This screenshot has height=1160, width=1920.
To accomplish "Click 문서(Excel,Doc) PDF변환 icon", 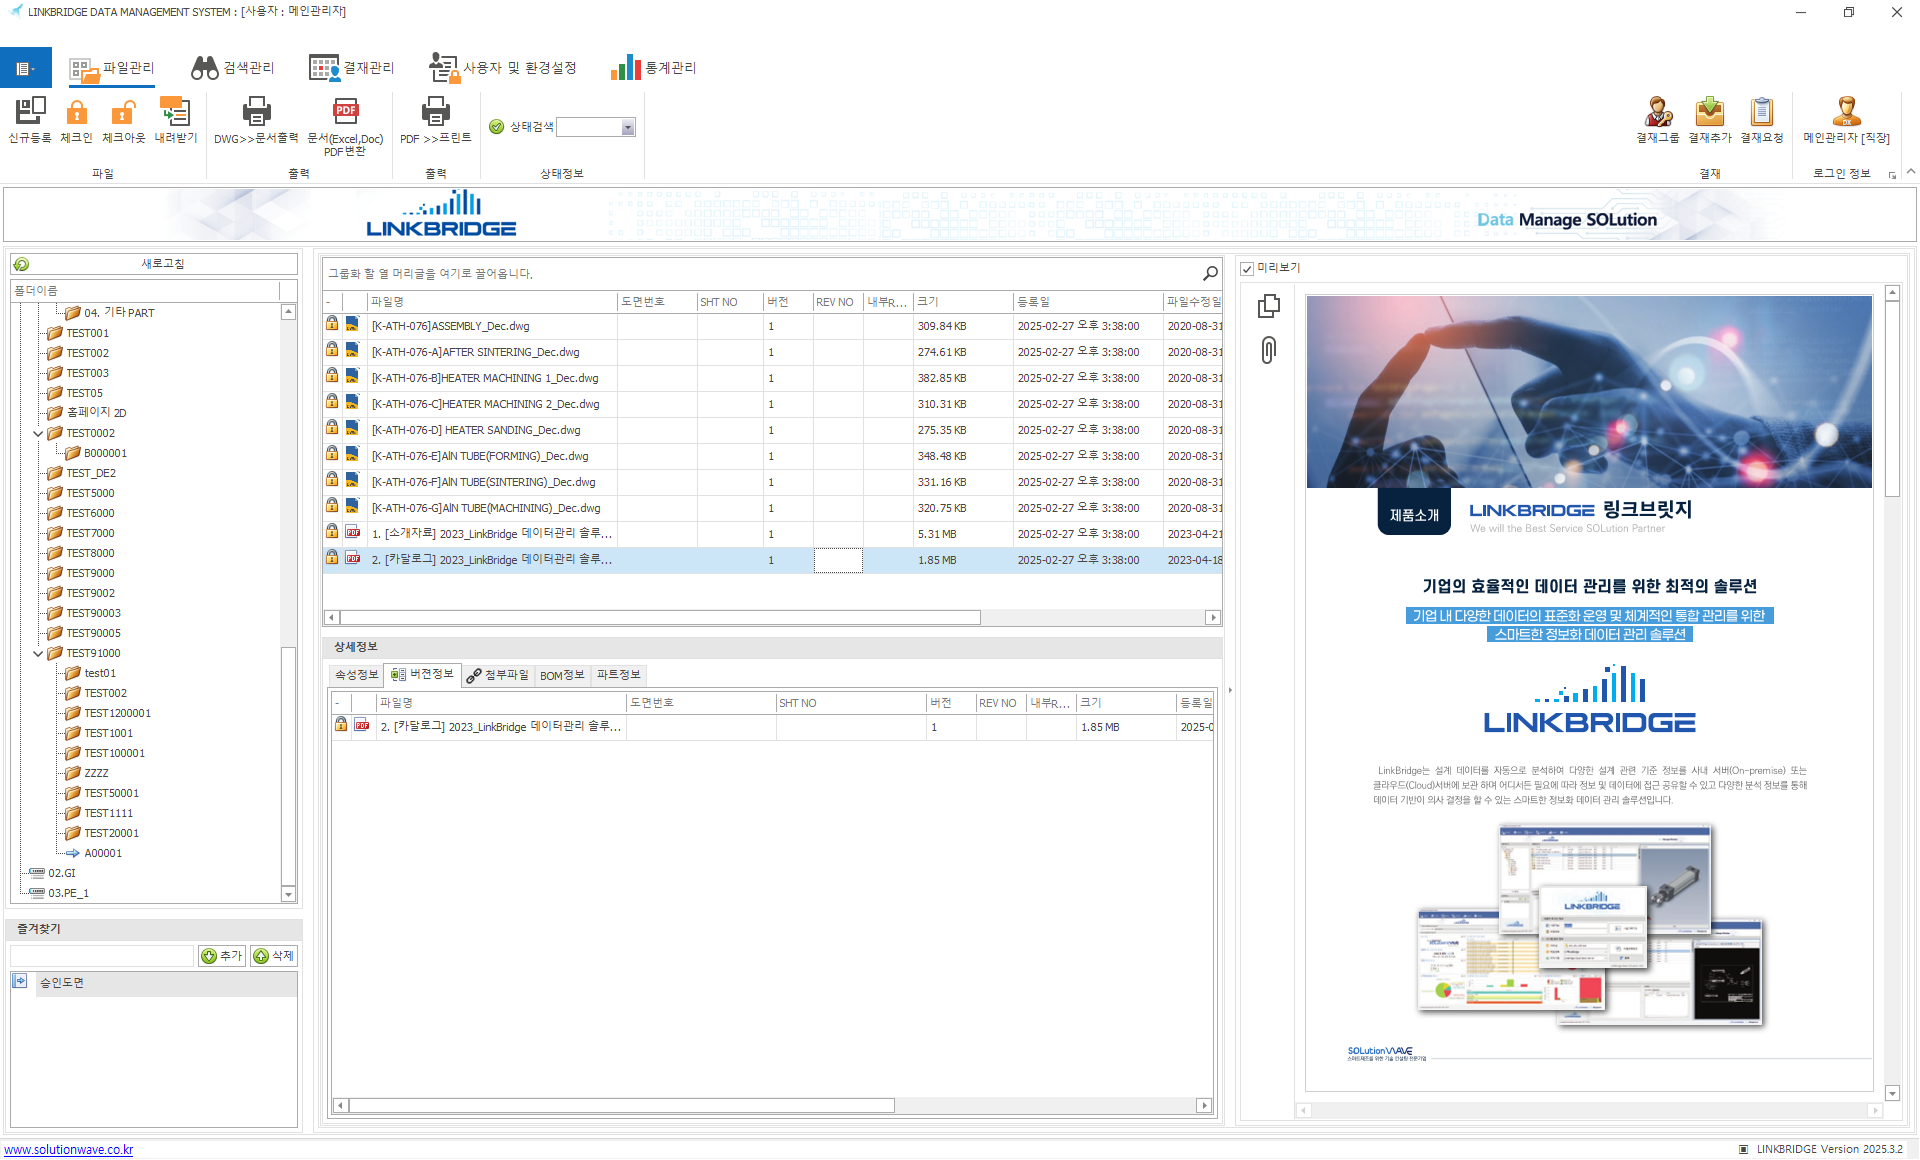I will tap(346, 112).
